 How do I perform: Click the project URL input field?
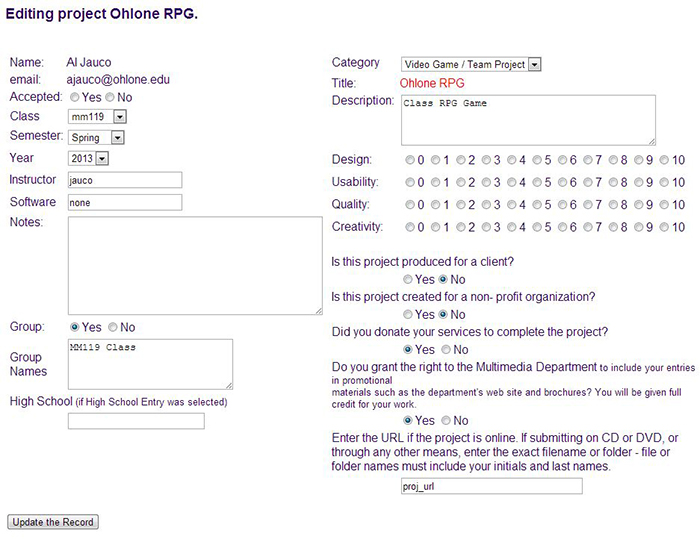(490, 486)
